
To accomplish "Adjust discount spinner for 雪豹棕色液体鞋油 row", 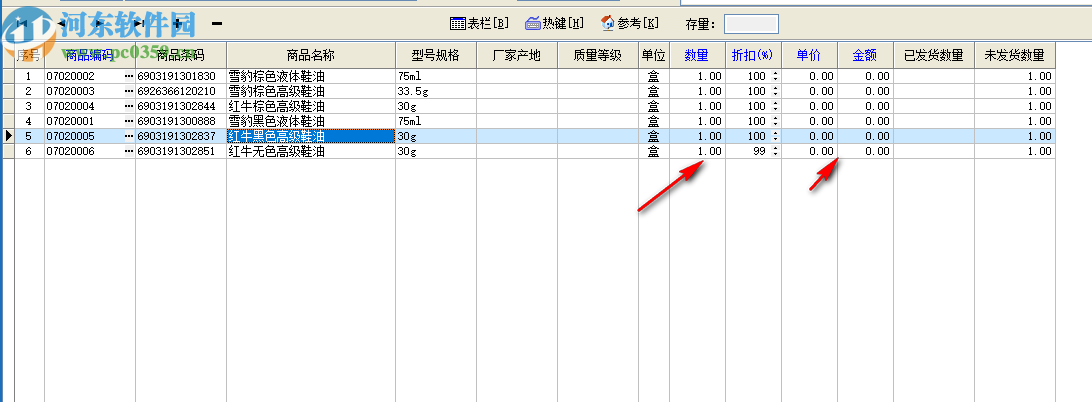I will tap(775, 76).
